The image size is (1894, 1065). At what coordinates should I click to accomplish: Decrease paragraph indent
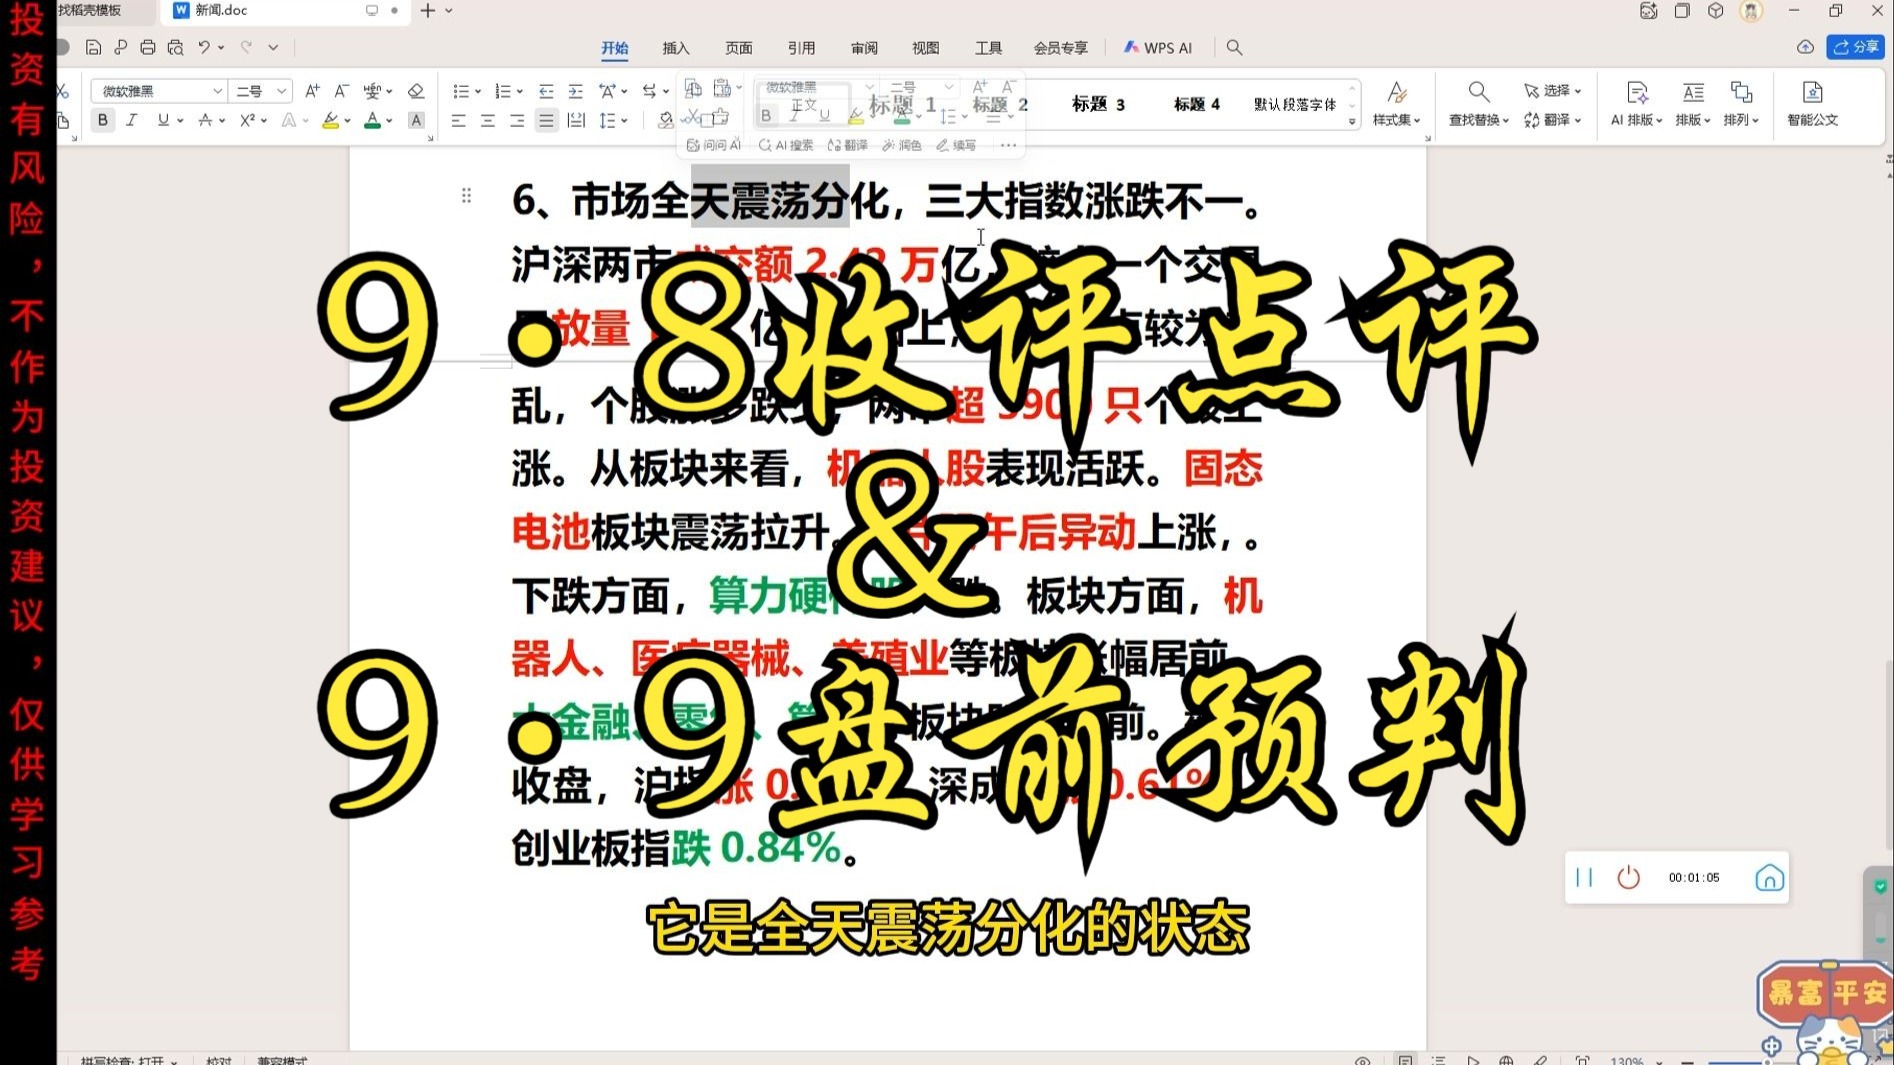tap(546, 91)
